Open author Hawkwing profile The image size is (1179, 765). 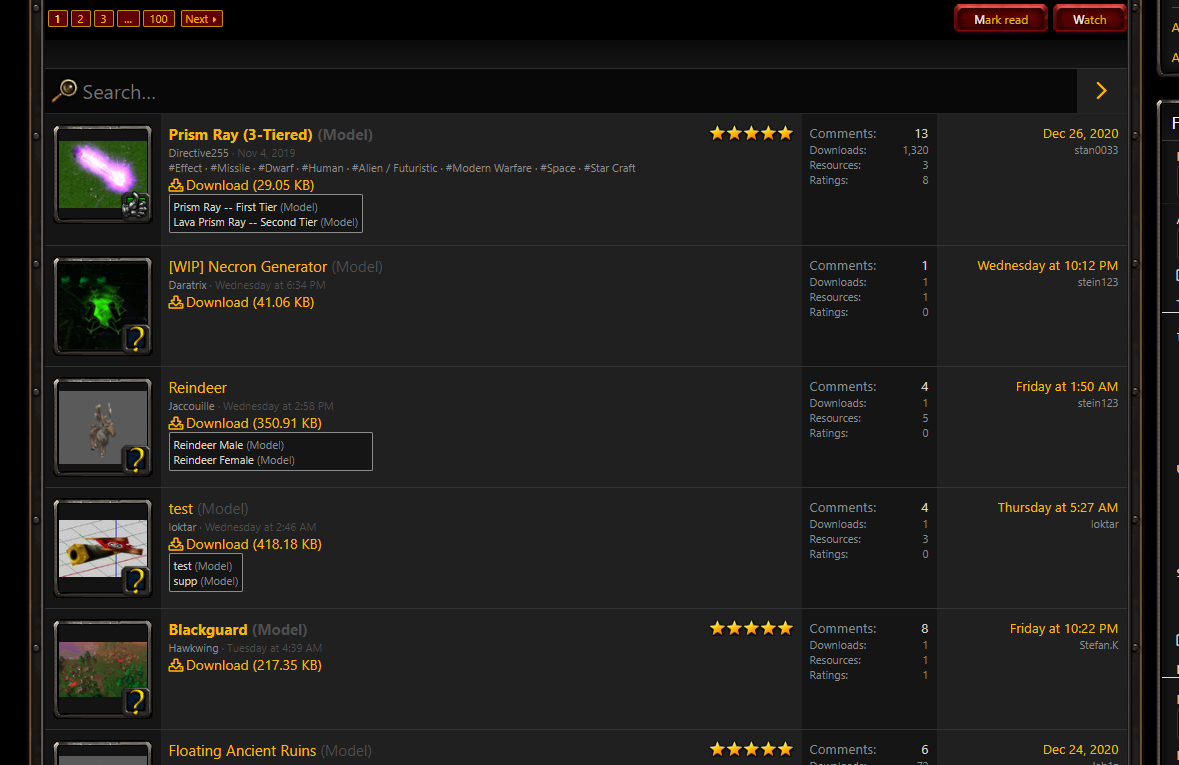click(x=193, y=648)
